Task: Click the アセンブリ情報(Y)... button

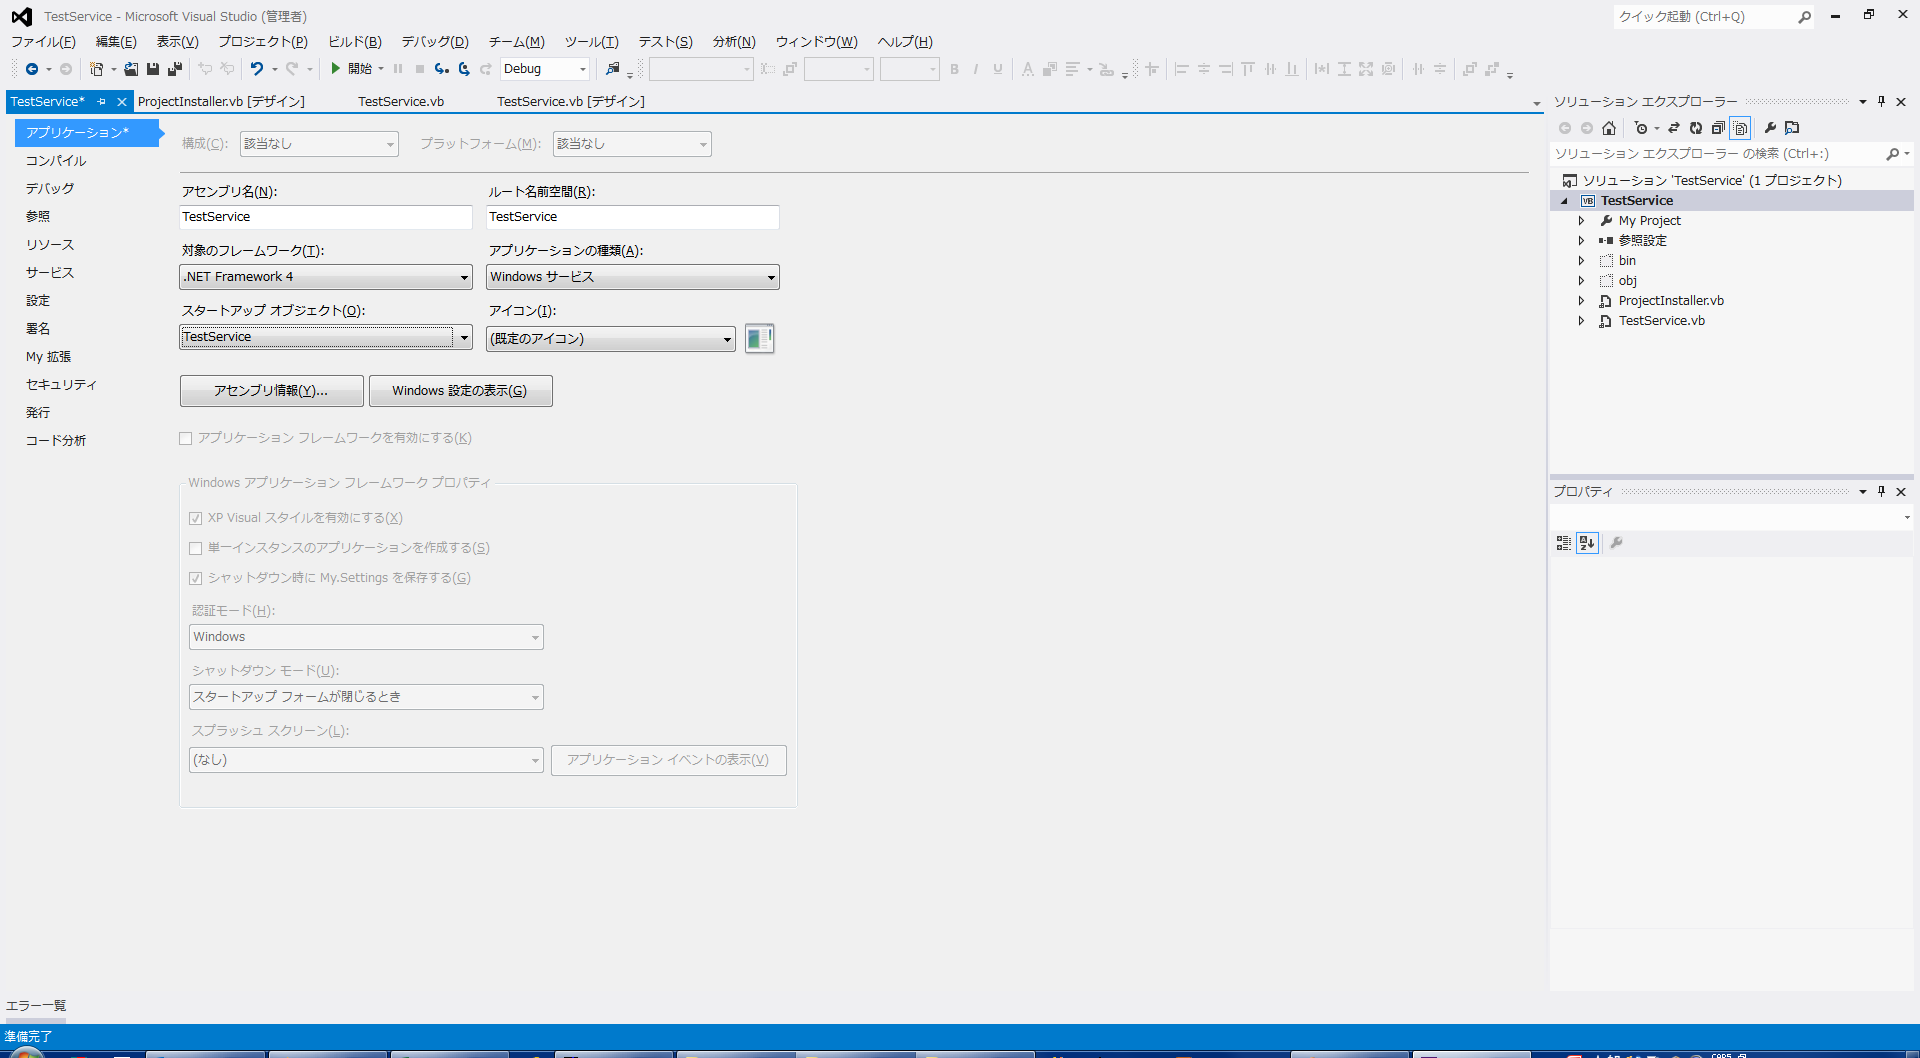Action: [x=271, y=391]
